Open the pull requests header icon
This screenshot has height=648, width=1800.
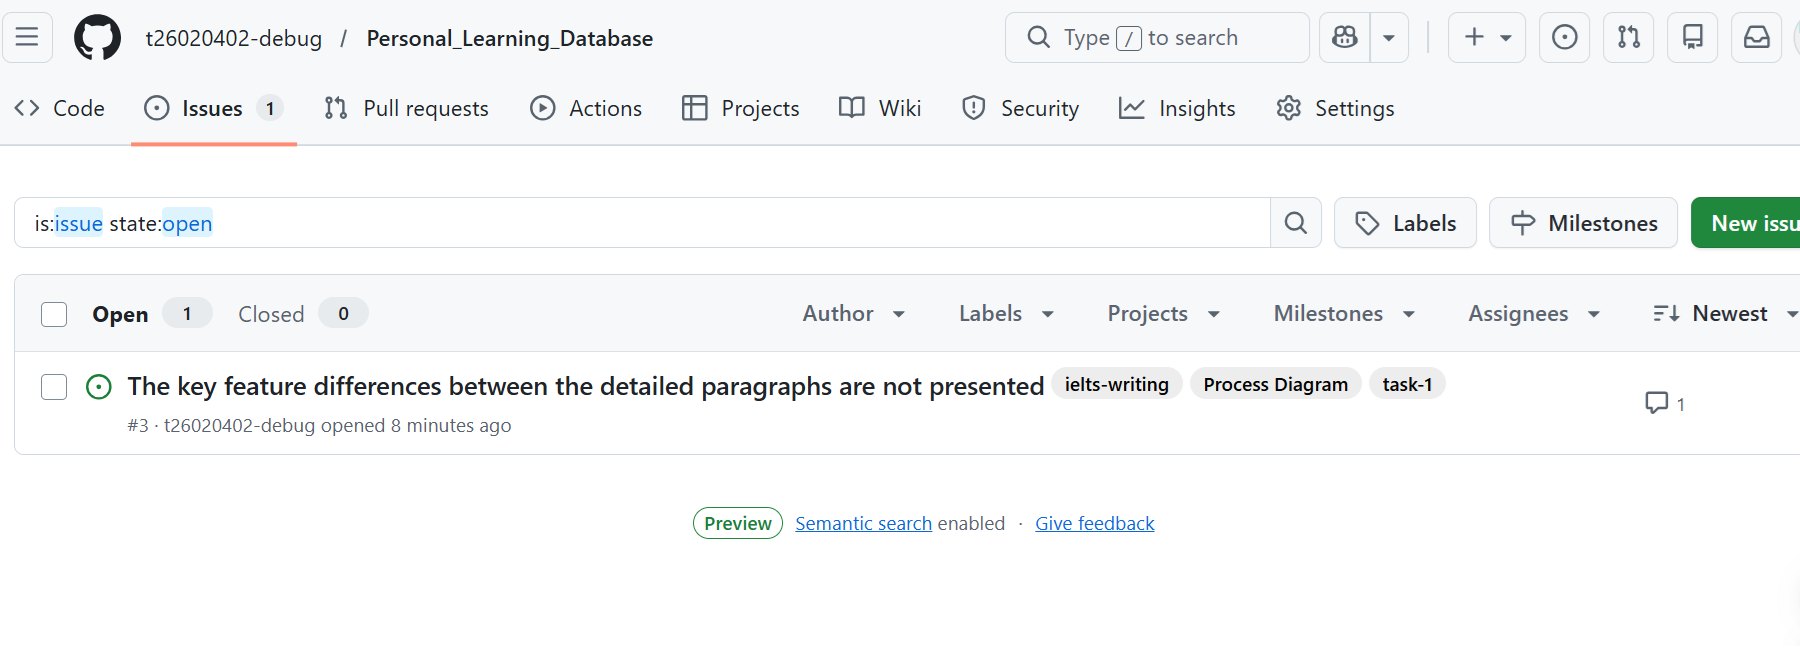click(x=1628, y=38)
